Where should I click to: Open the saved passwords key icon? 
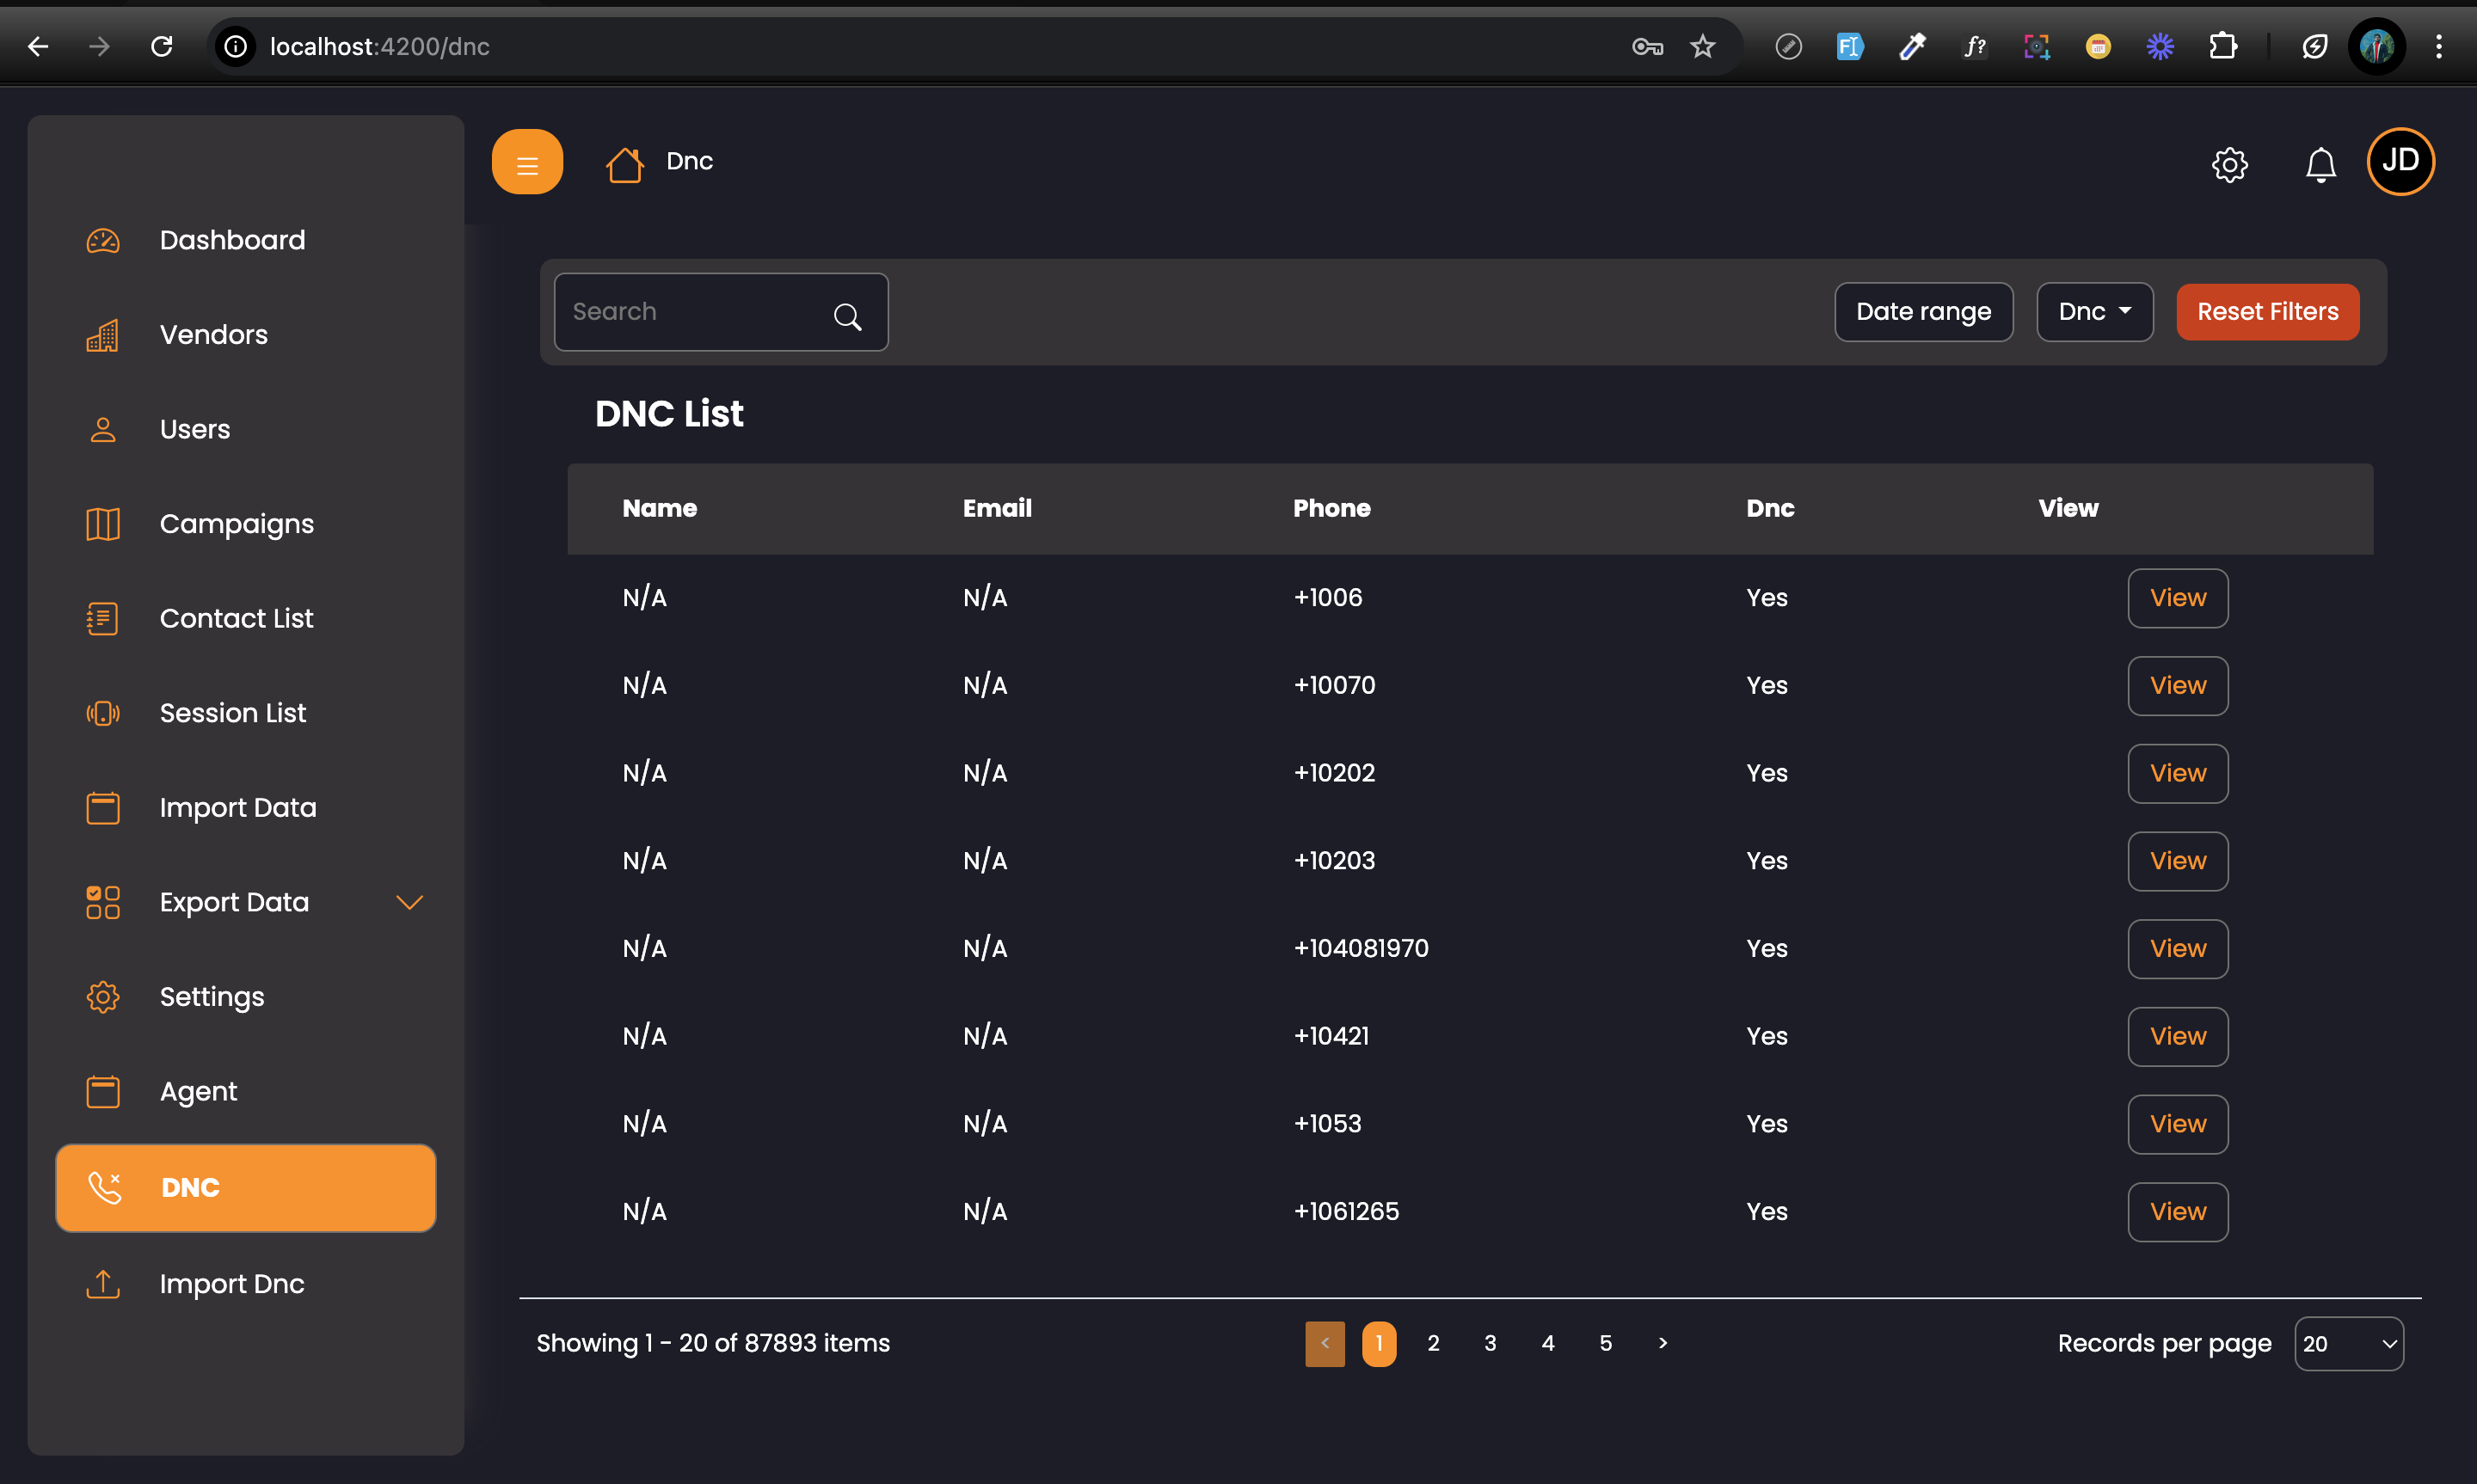[x=1647, y=46]
